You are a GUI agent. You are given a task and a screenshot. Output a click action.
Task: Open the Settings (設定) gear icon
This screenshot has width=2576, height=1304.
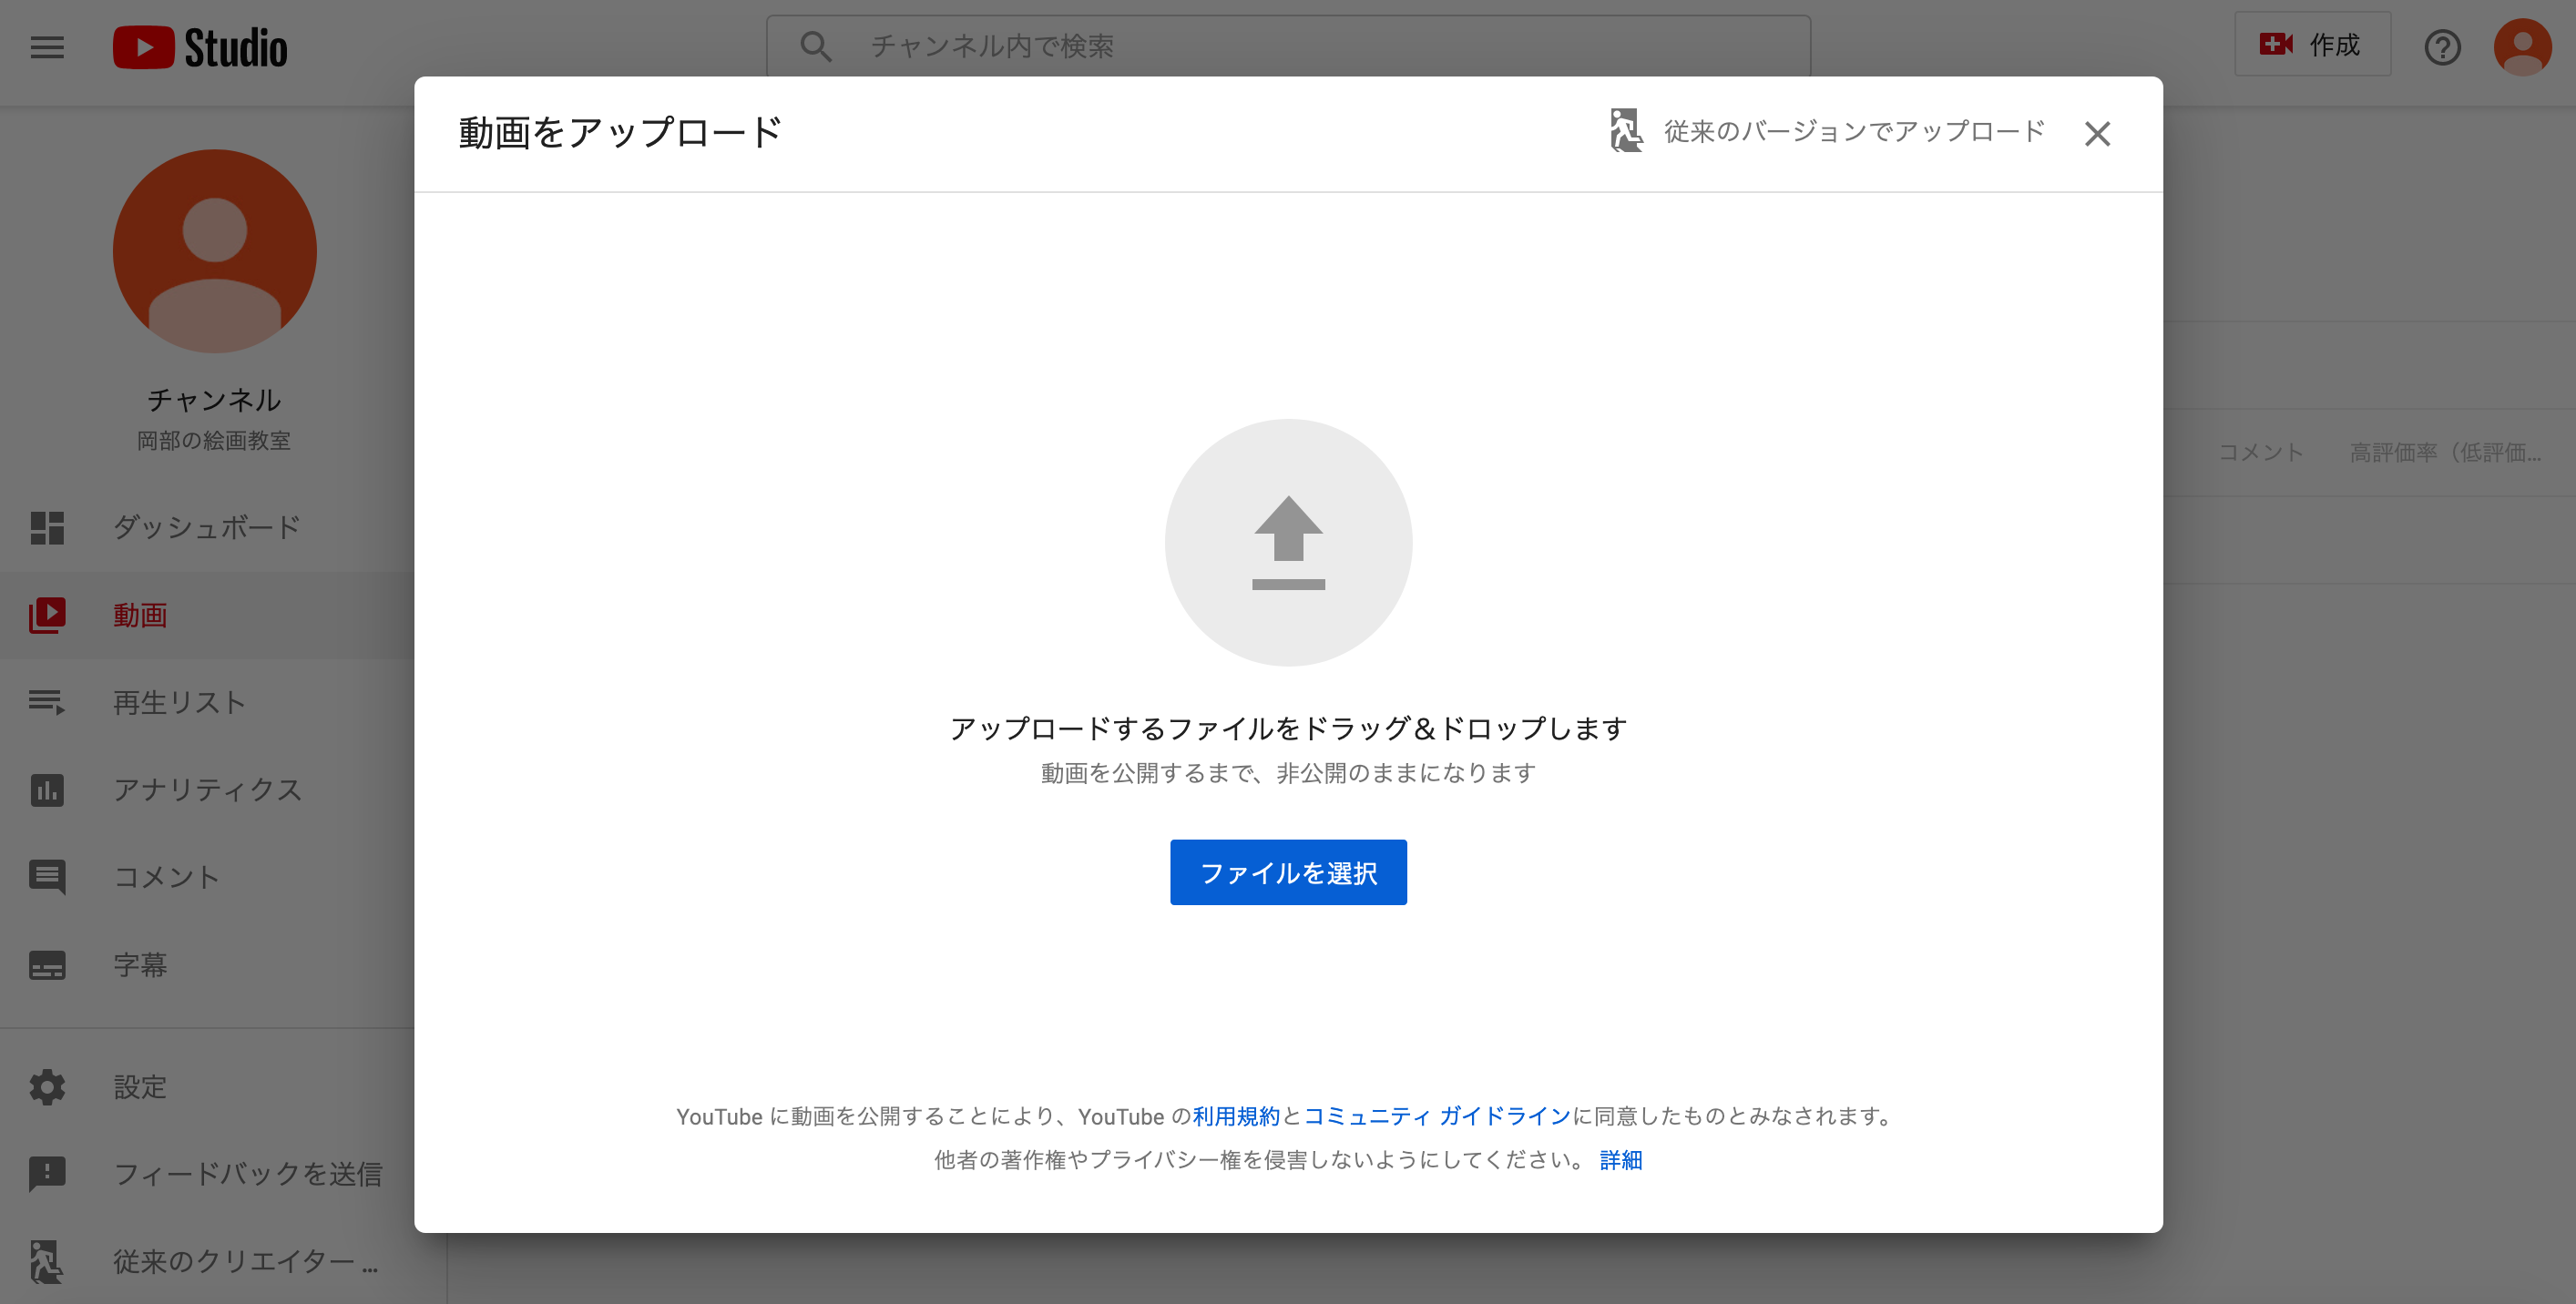47,1087
